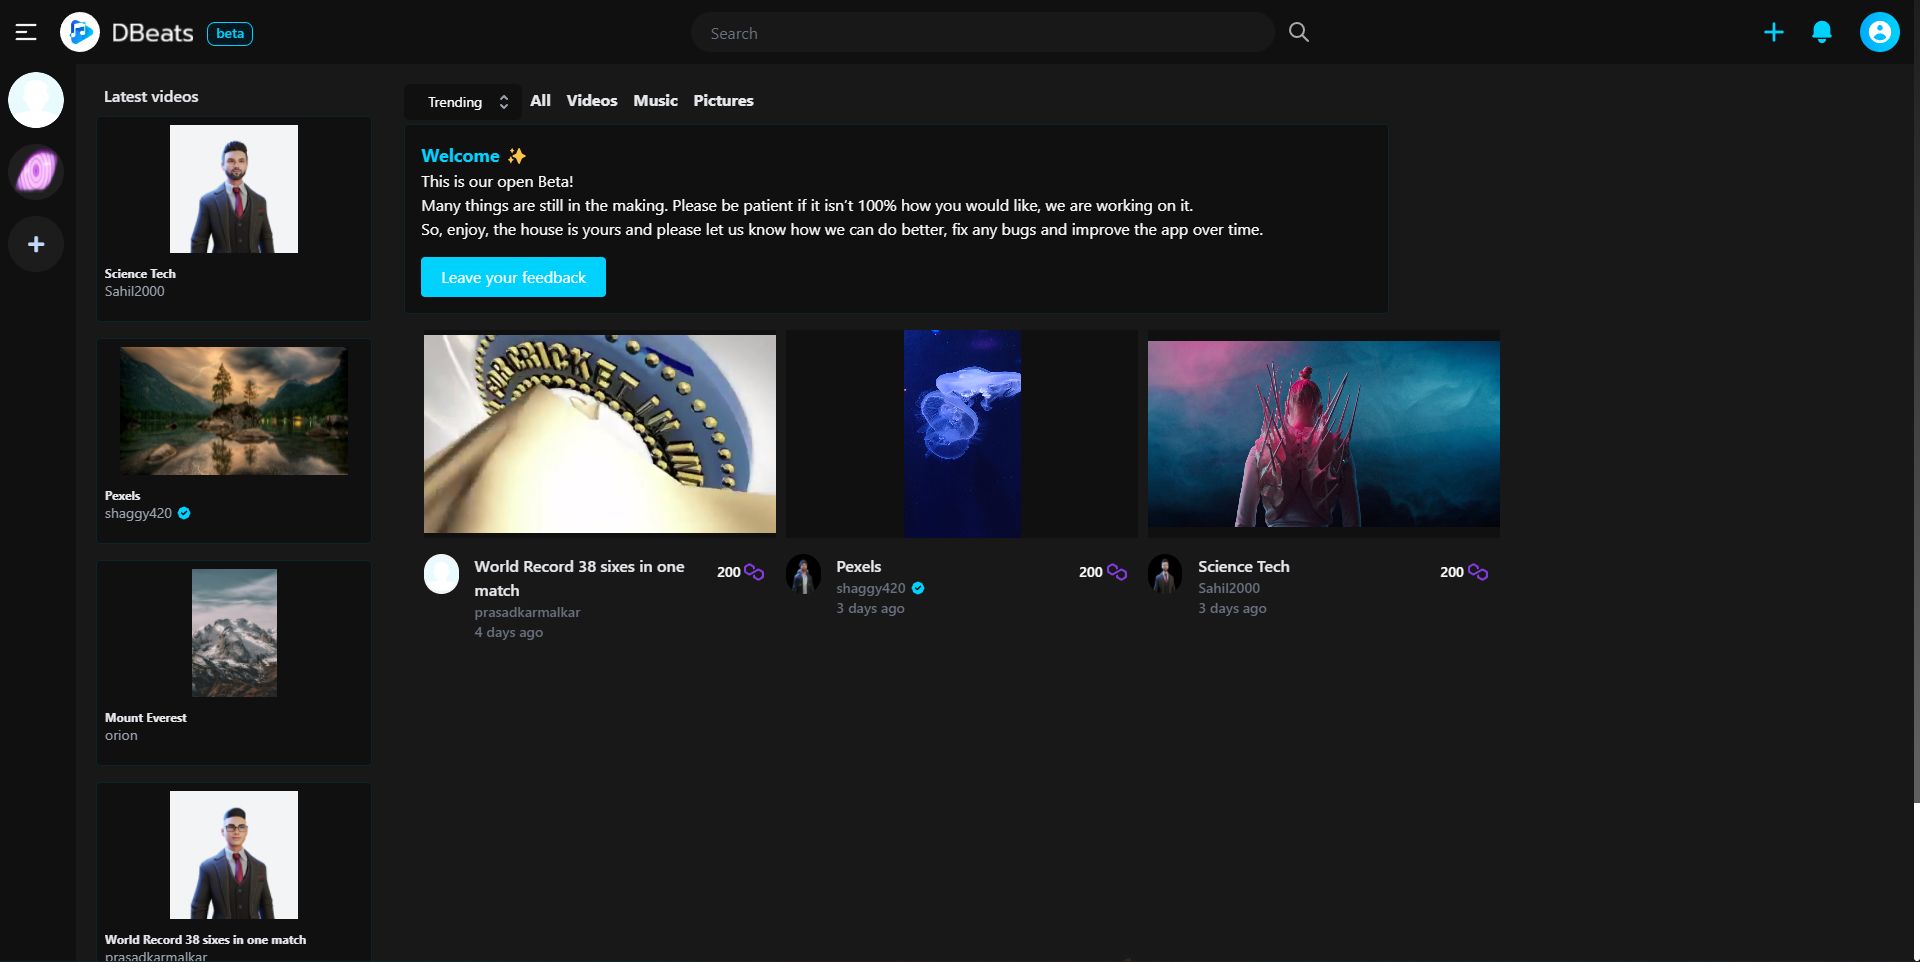The height and width of the screenshot is (962, 1920).
Task: Click the search magnifier icon
Action: [x=1299, y=32]
